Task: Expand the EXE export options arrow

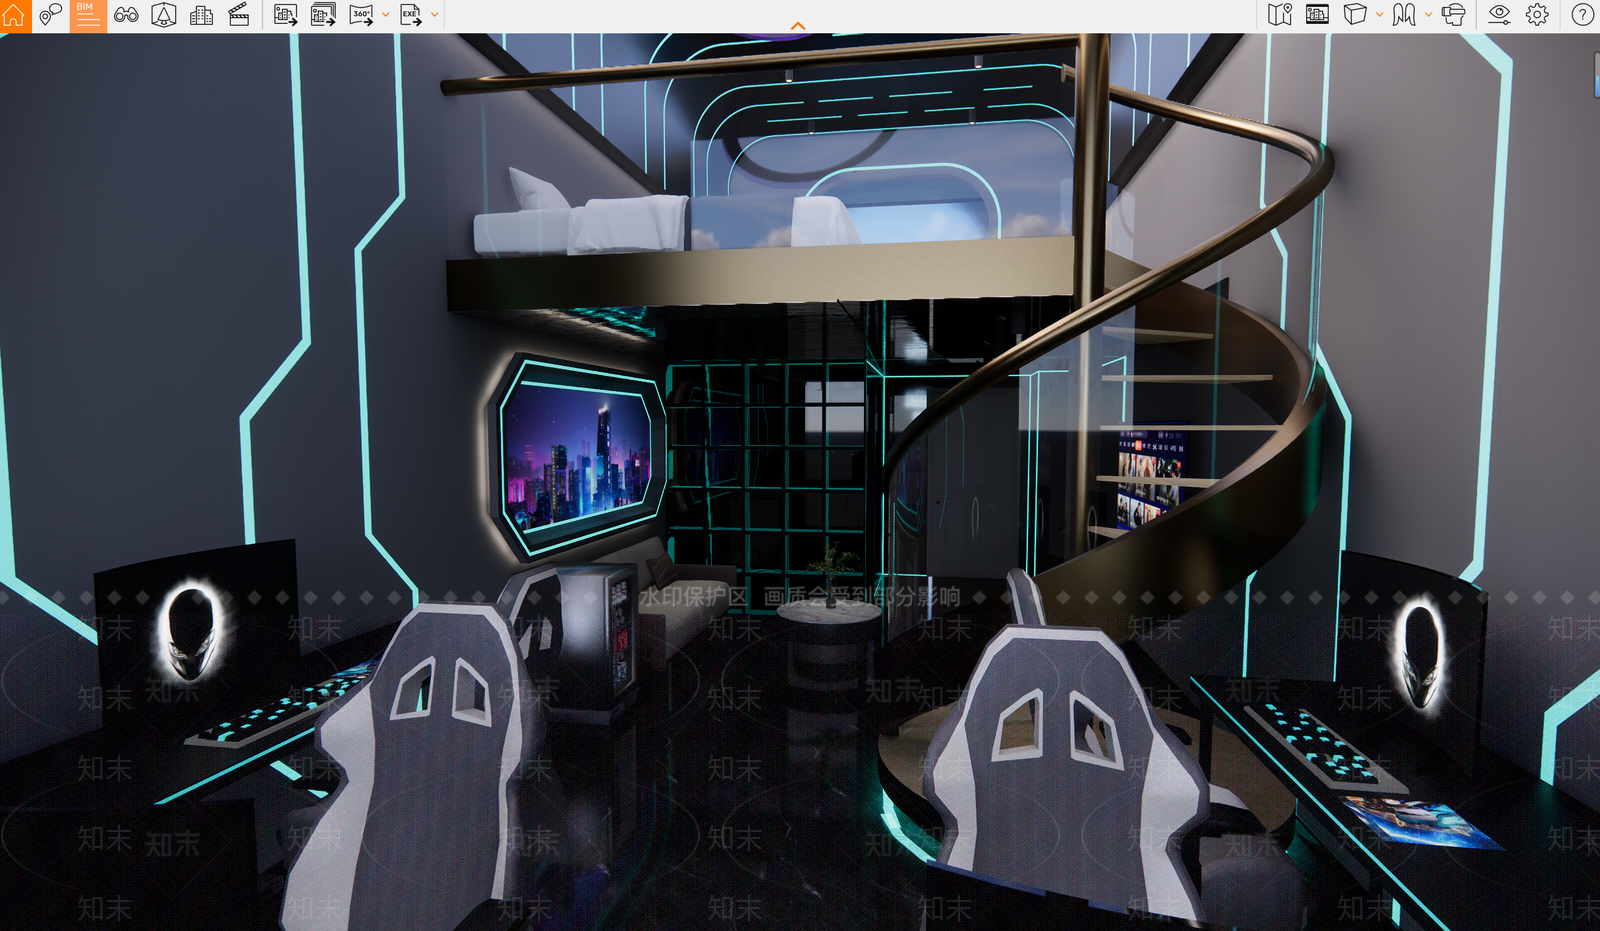Action: click(x=434, y=15)
